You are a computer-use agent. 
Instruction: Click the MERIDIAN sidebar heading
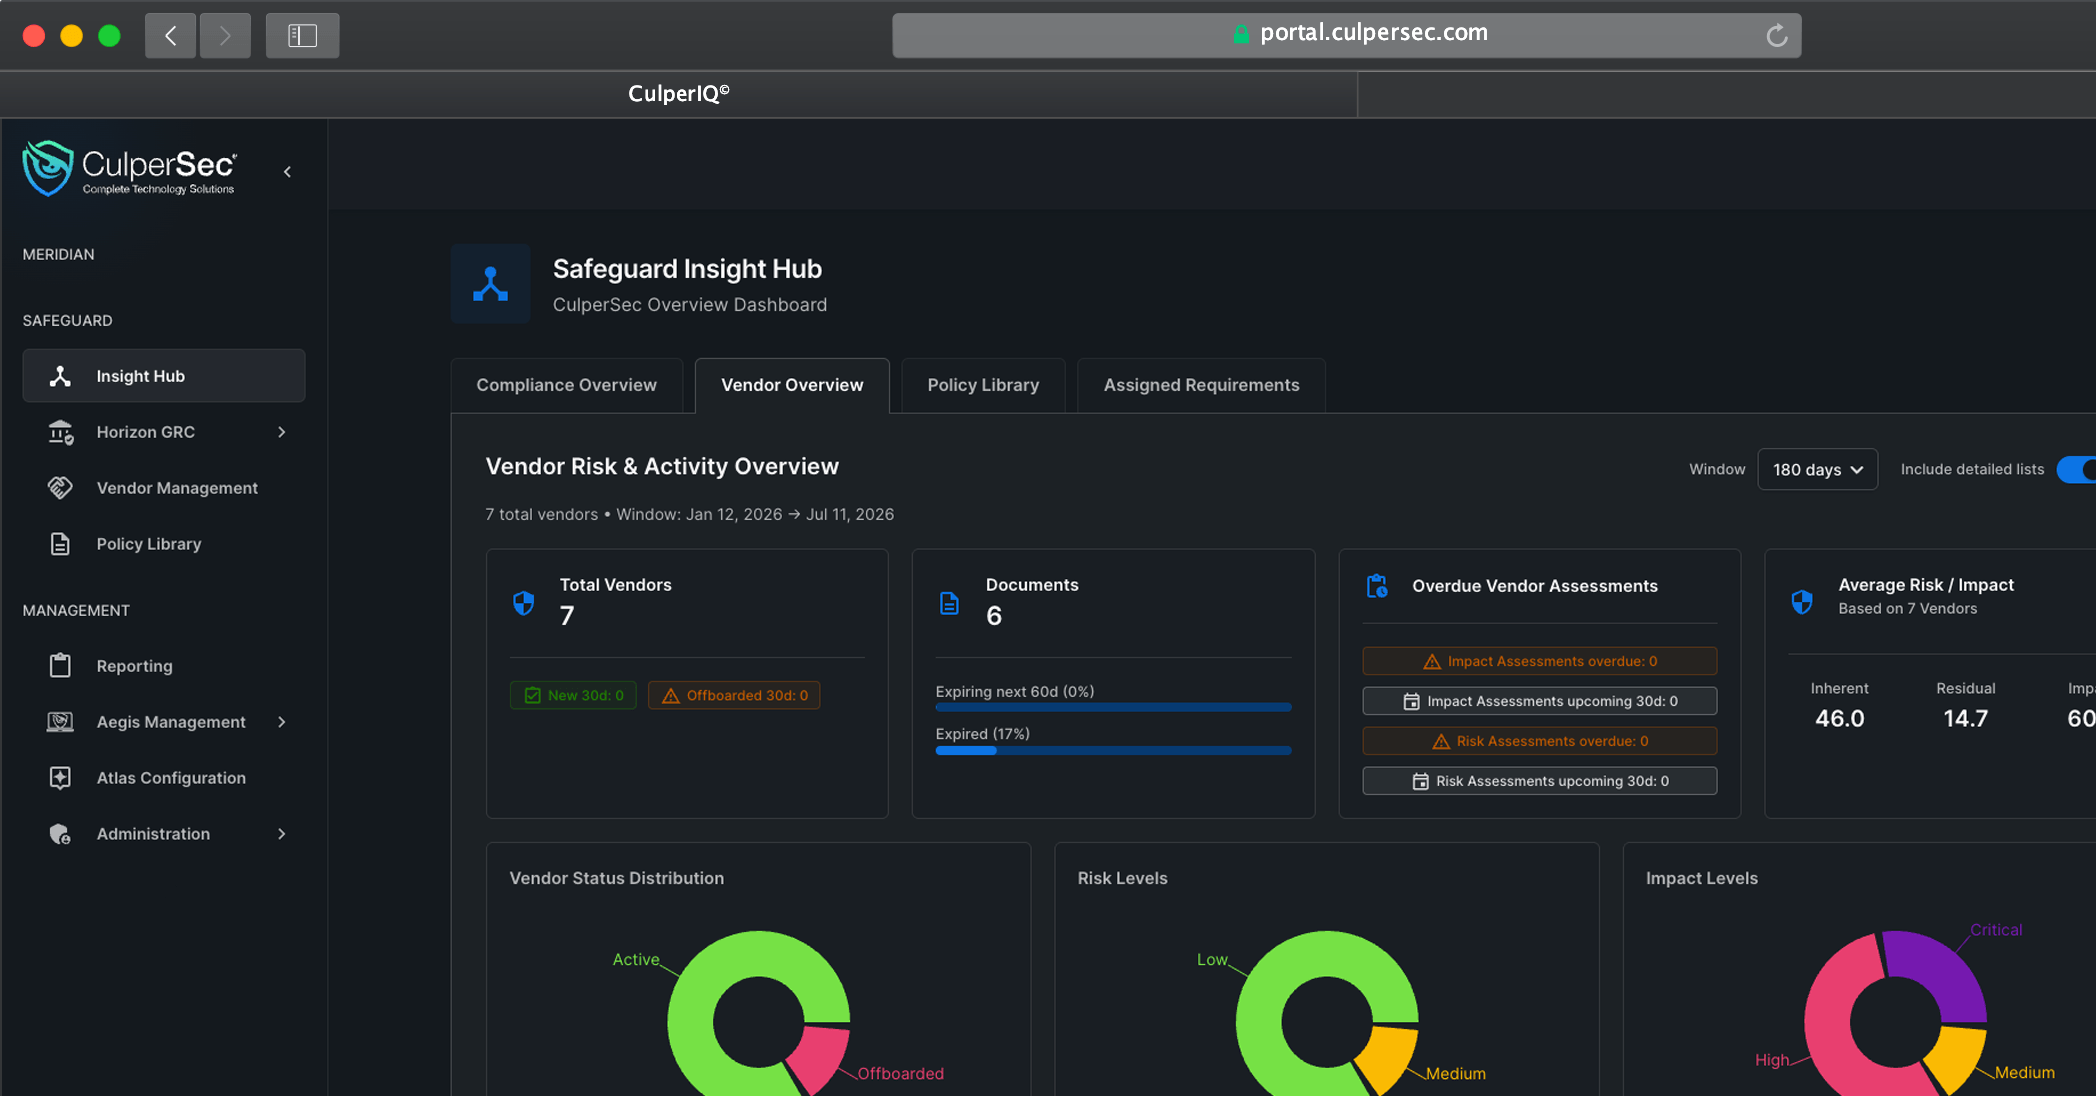[x=59, y=254]
